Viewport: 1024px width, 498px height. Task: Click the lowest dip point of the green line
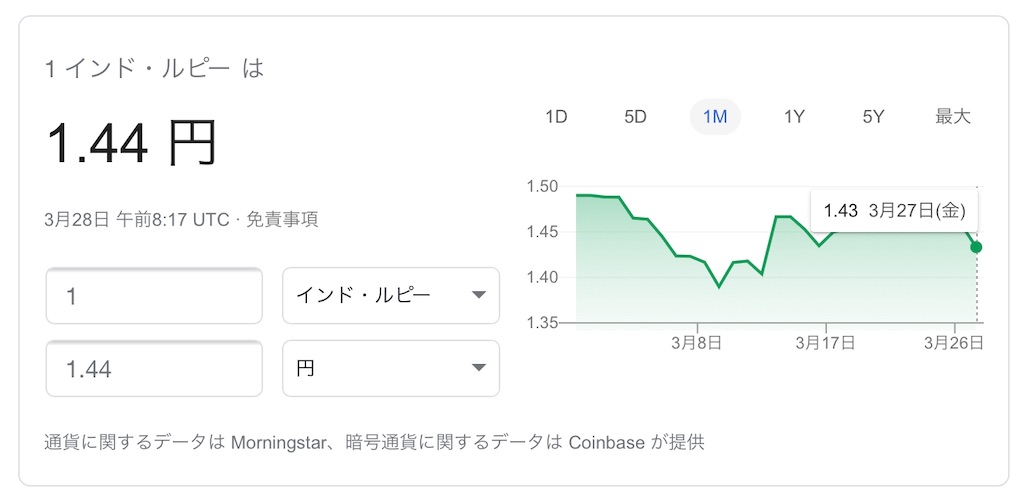click(719, 287)
